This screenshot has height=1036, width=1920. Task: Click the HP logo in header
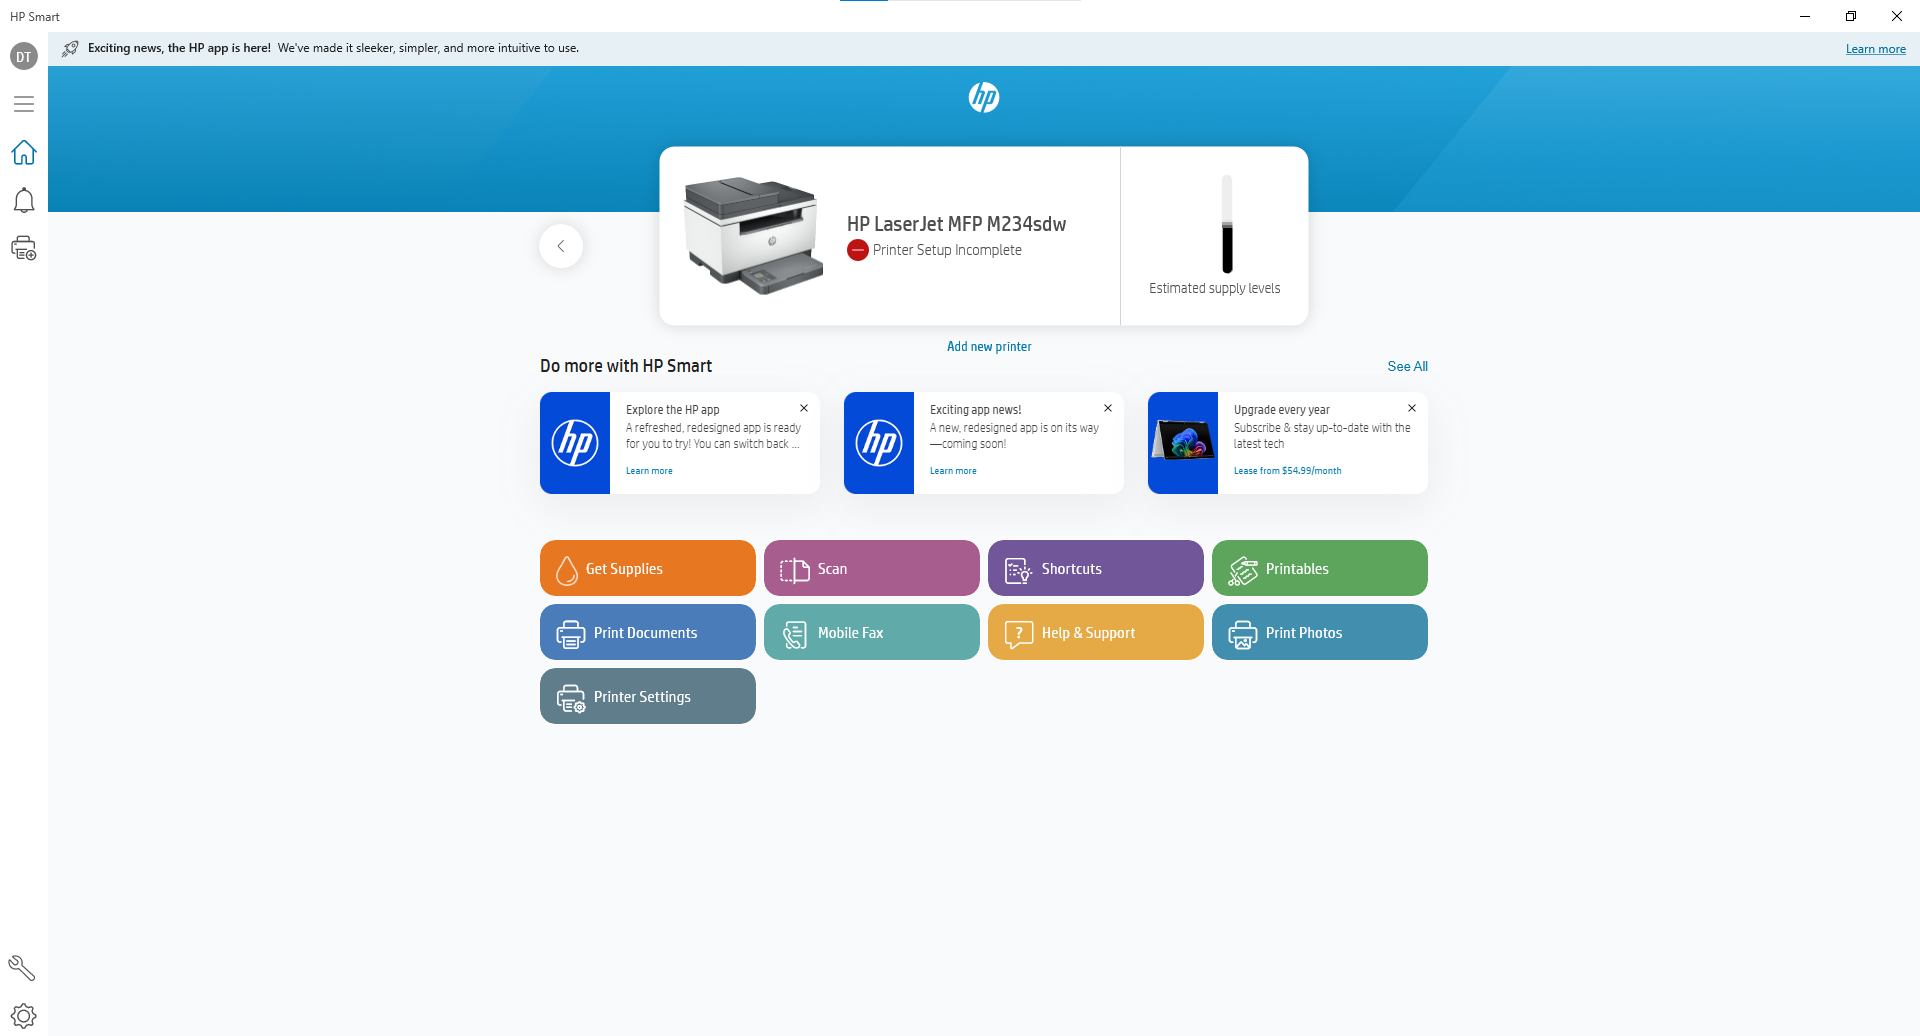984,97
